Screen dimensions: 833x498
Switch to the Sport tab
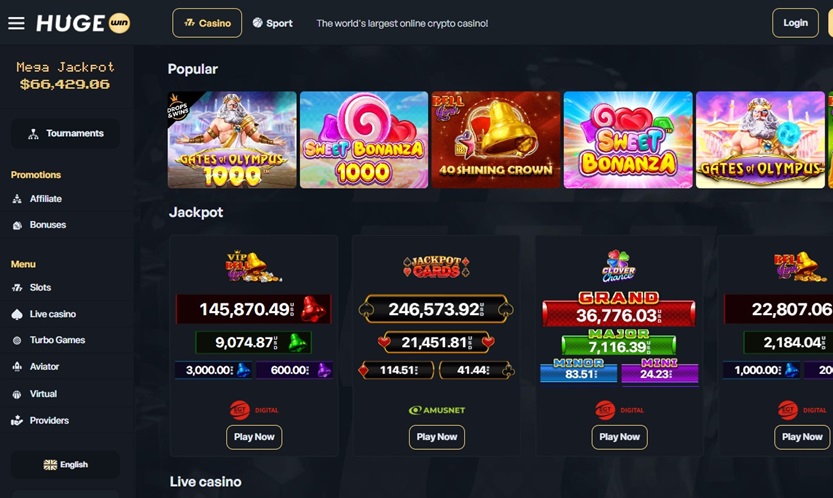(273, 23)
